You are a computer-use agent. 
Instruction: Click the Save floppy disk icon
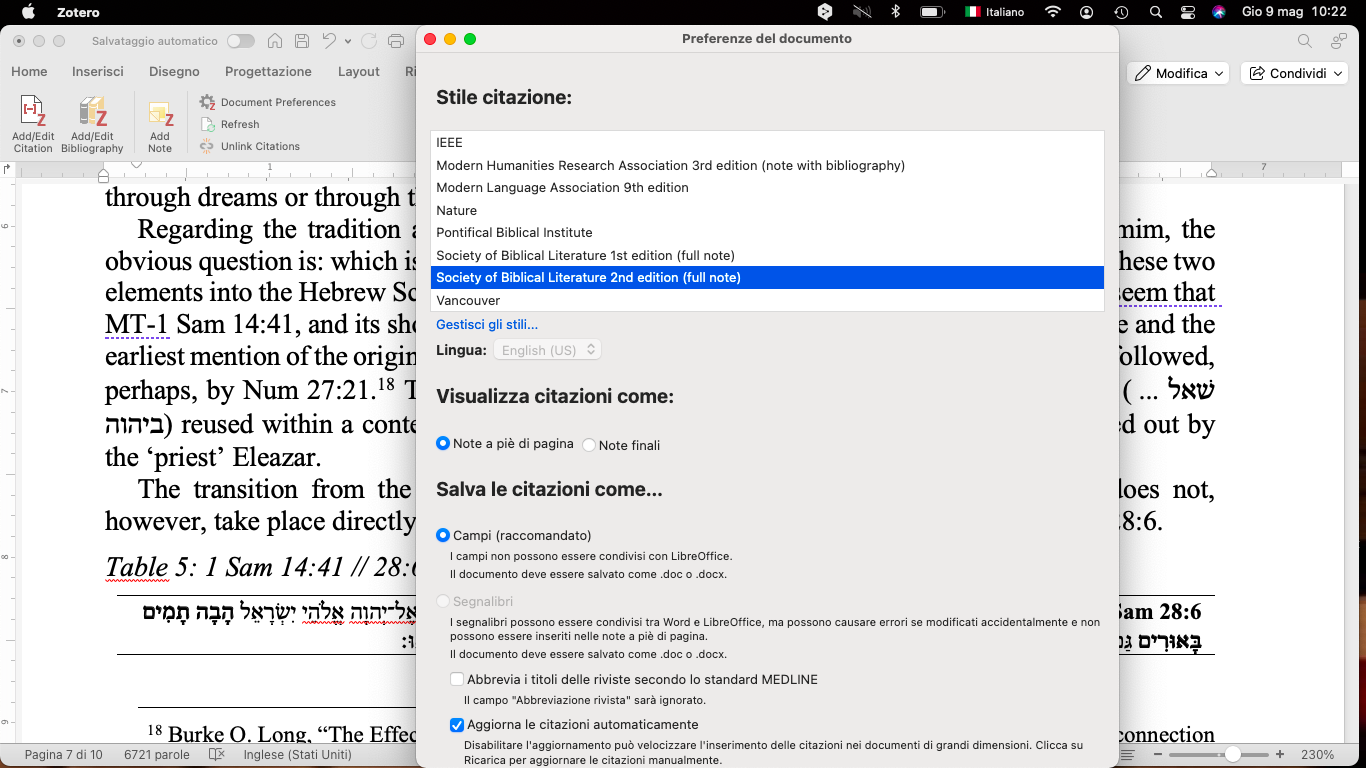301,41
